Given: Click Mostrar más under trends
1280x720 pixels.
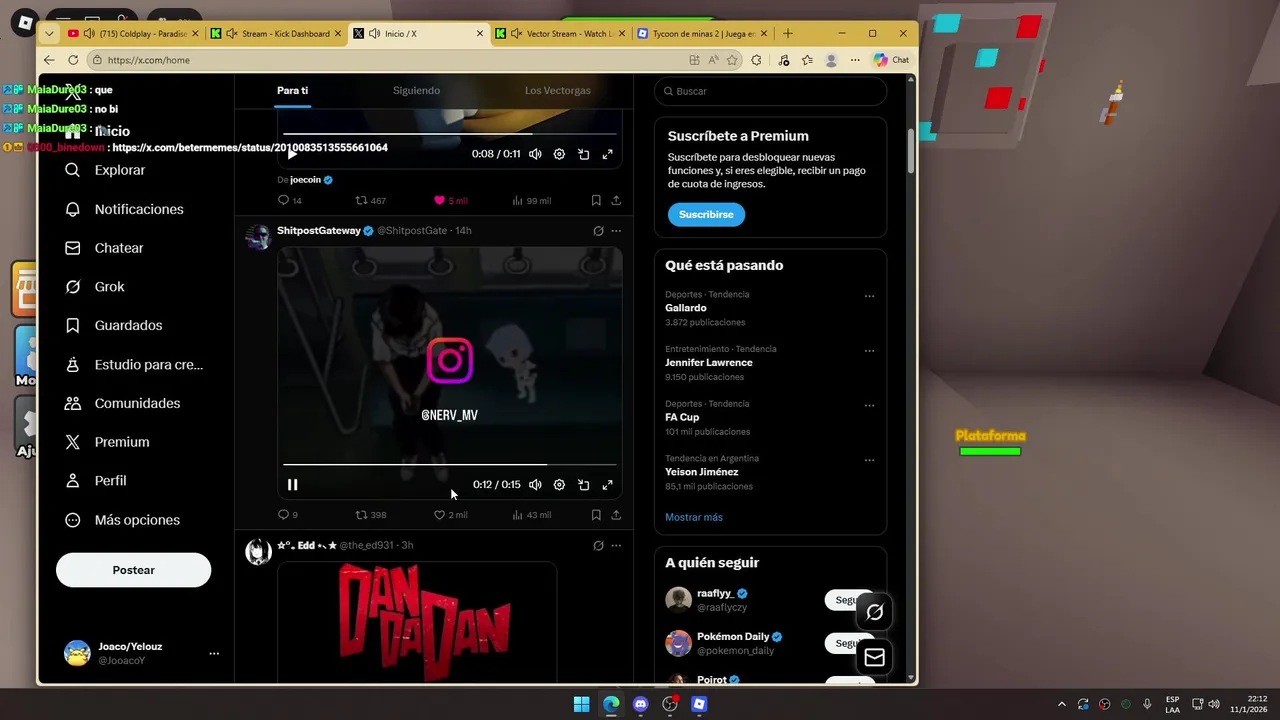Looking at the screenshot, I should pos(694,517).
